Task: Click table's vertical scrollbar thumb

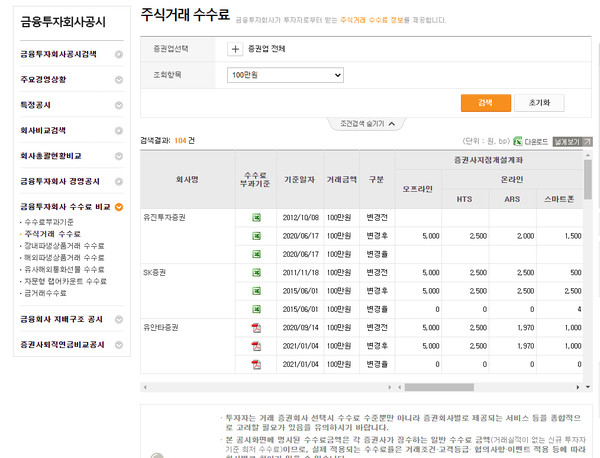Action: coord(588,179)
